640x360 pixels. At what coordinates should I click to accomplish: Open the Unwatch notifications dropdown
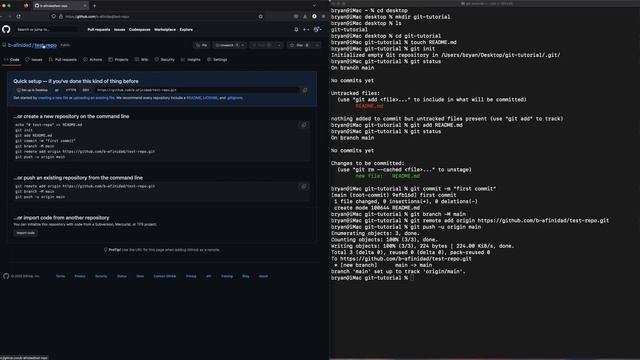click(230, 45)
